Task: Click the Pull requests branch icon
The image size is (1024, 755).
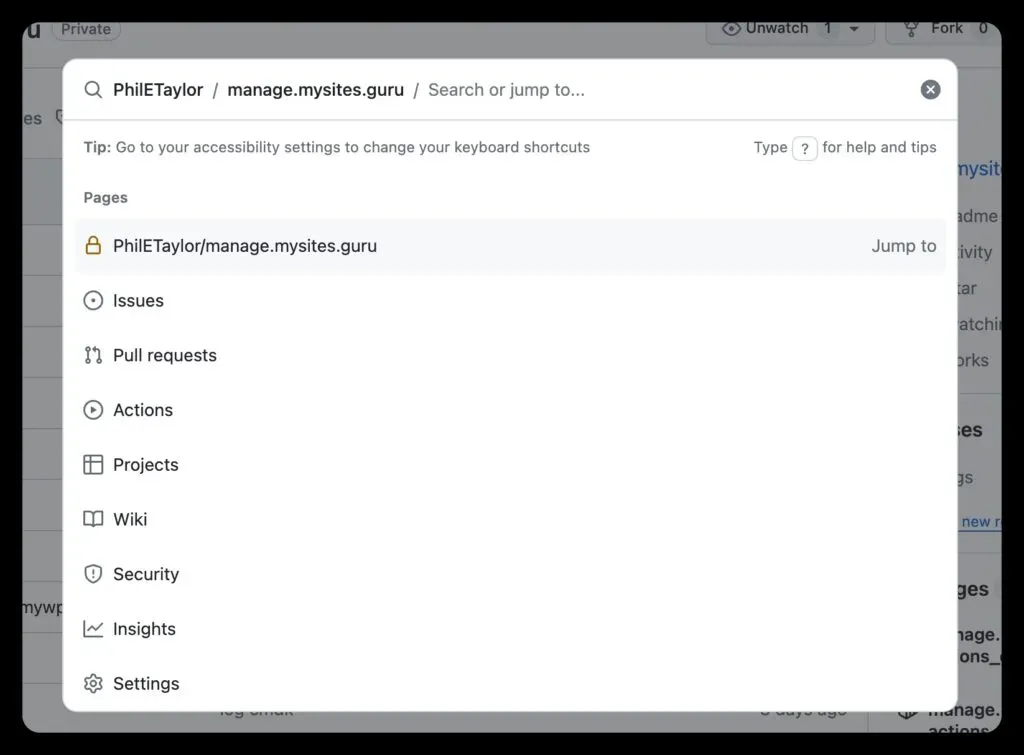Action: tap(93, 355)
